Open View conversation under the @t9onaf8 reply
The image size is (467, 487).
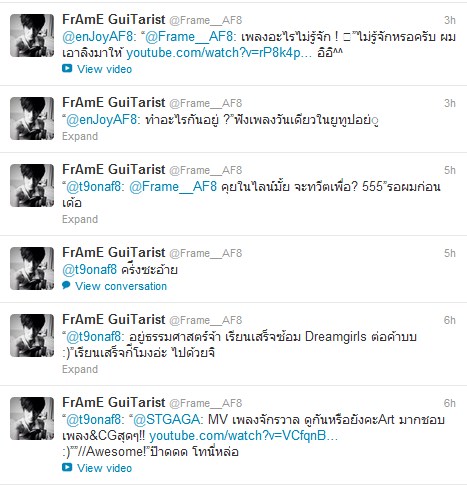click(121, 286)
